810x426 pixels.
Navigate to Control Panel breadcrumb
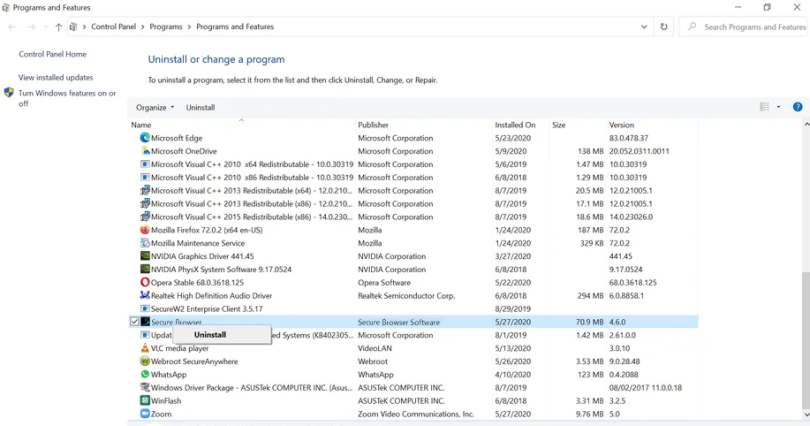click(x=114, y=27)
